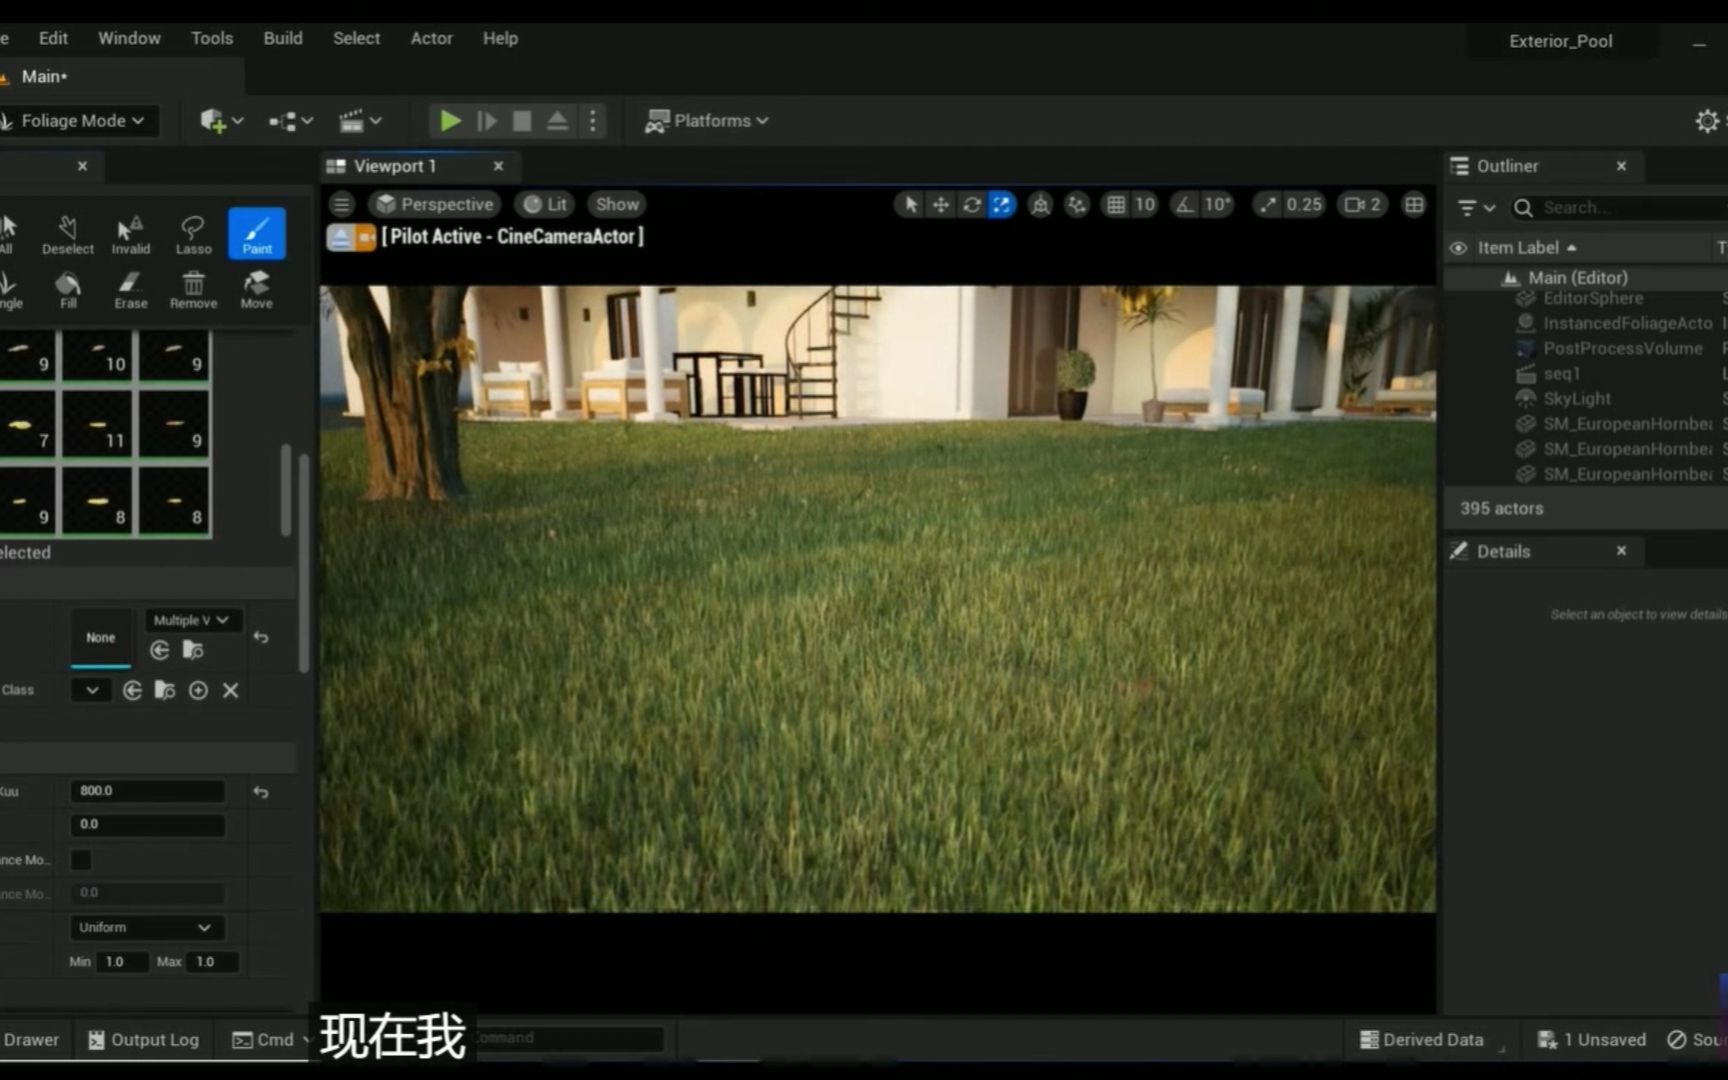
Task: Toggle the scale snapping icon highlighted blue
Action: (x=1002, y=204)
